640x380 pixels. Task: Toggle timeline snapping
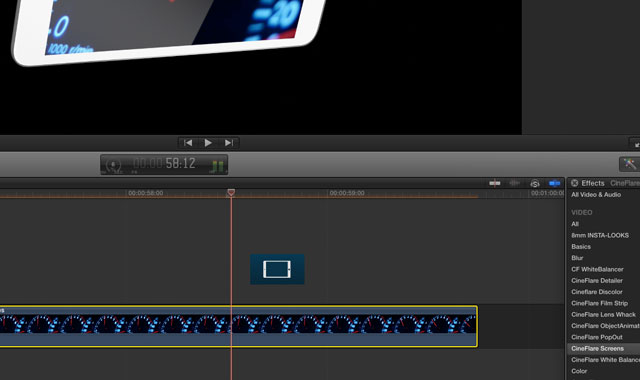(x=554, y=183)
